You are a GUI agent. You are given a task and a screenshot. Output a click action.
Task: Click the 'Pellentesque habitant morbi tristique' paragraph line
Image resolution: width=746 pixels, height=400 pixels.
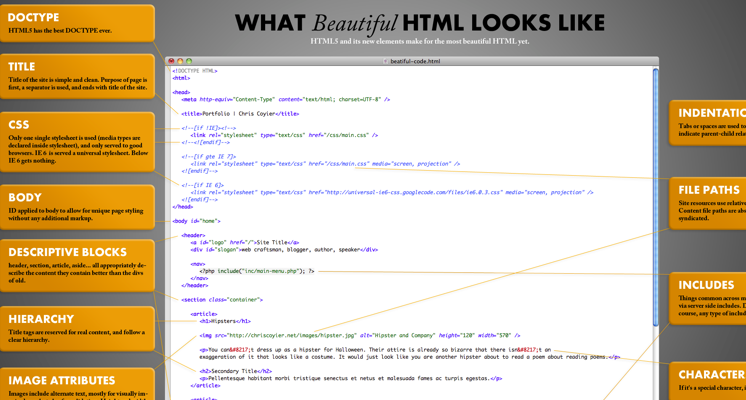point(351,378)
